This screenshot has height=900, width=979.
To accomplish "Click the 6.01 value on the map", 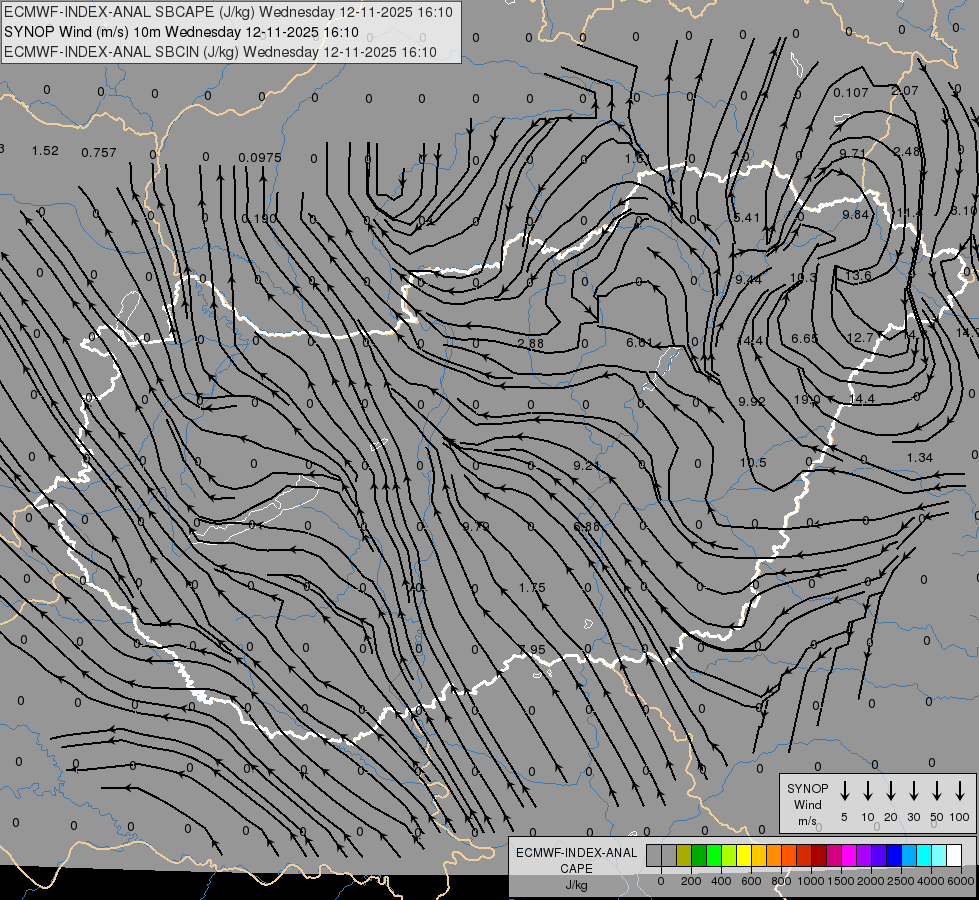I will pos(639,342).
